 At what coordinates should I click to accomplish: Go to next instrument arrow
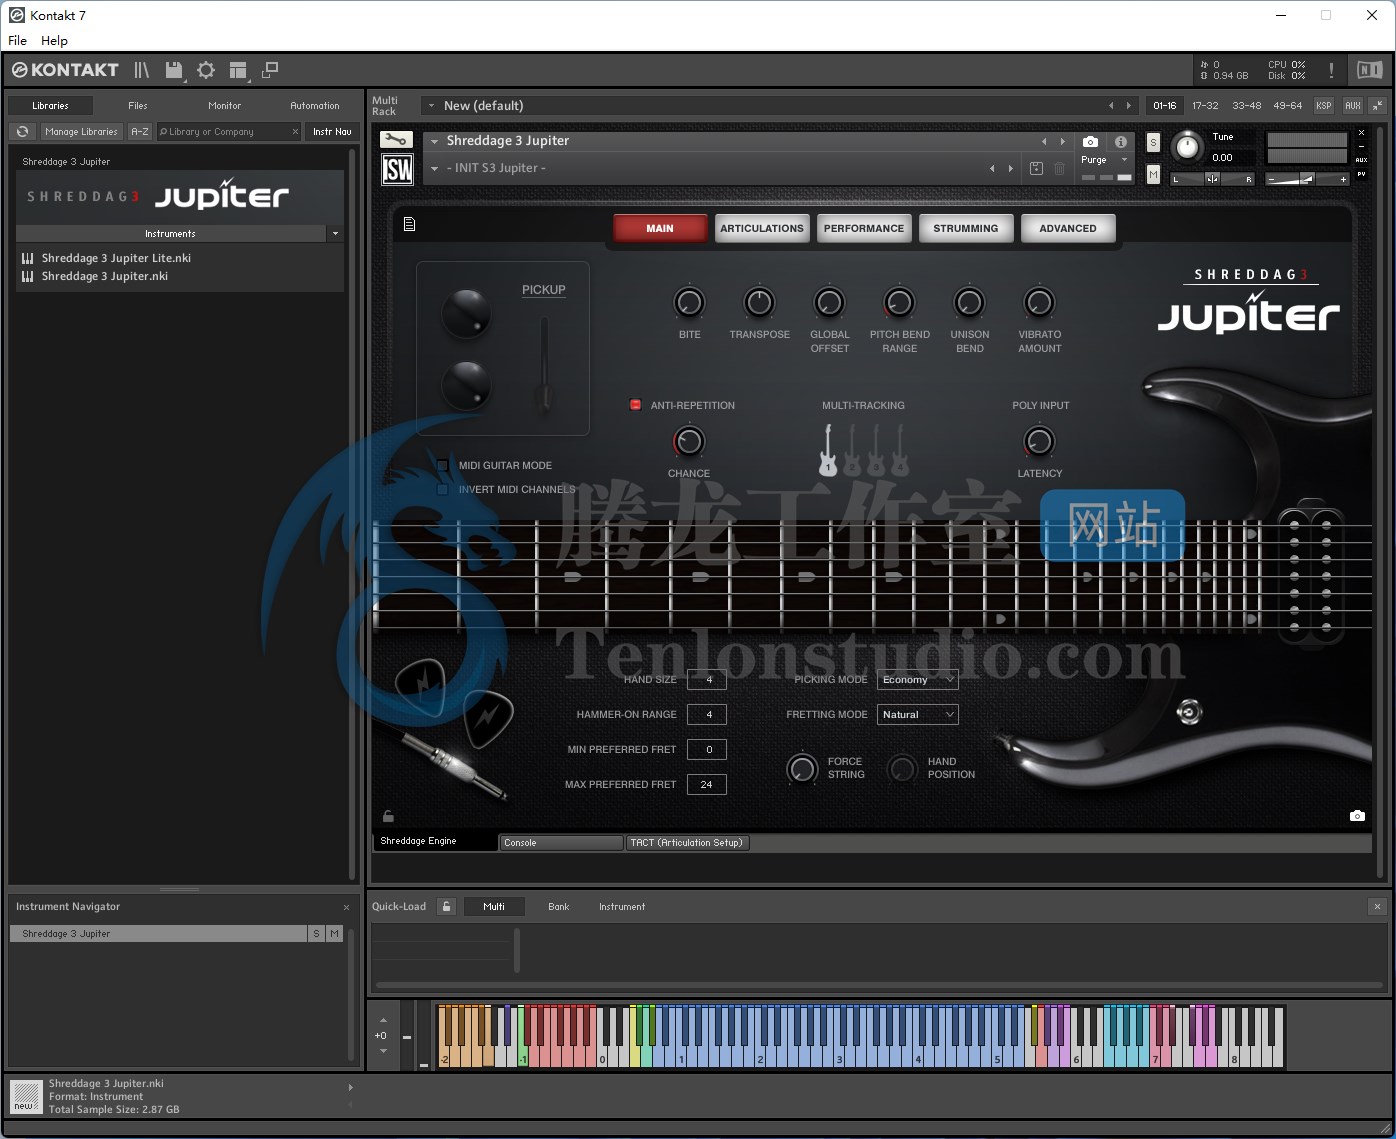click(x=1063, y=141)
